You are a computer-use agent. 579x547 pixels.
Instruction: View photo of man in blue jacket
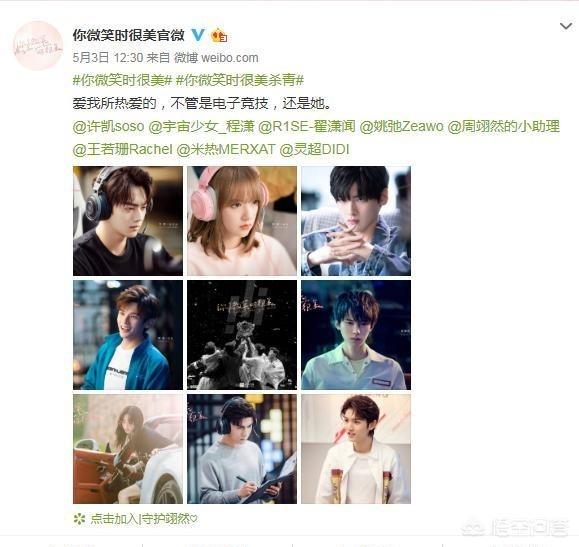click(128, 335)
